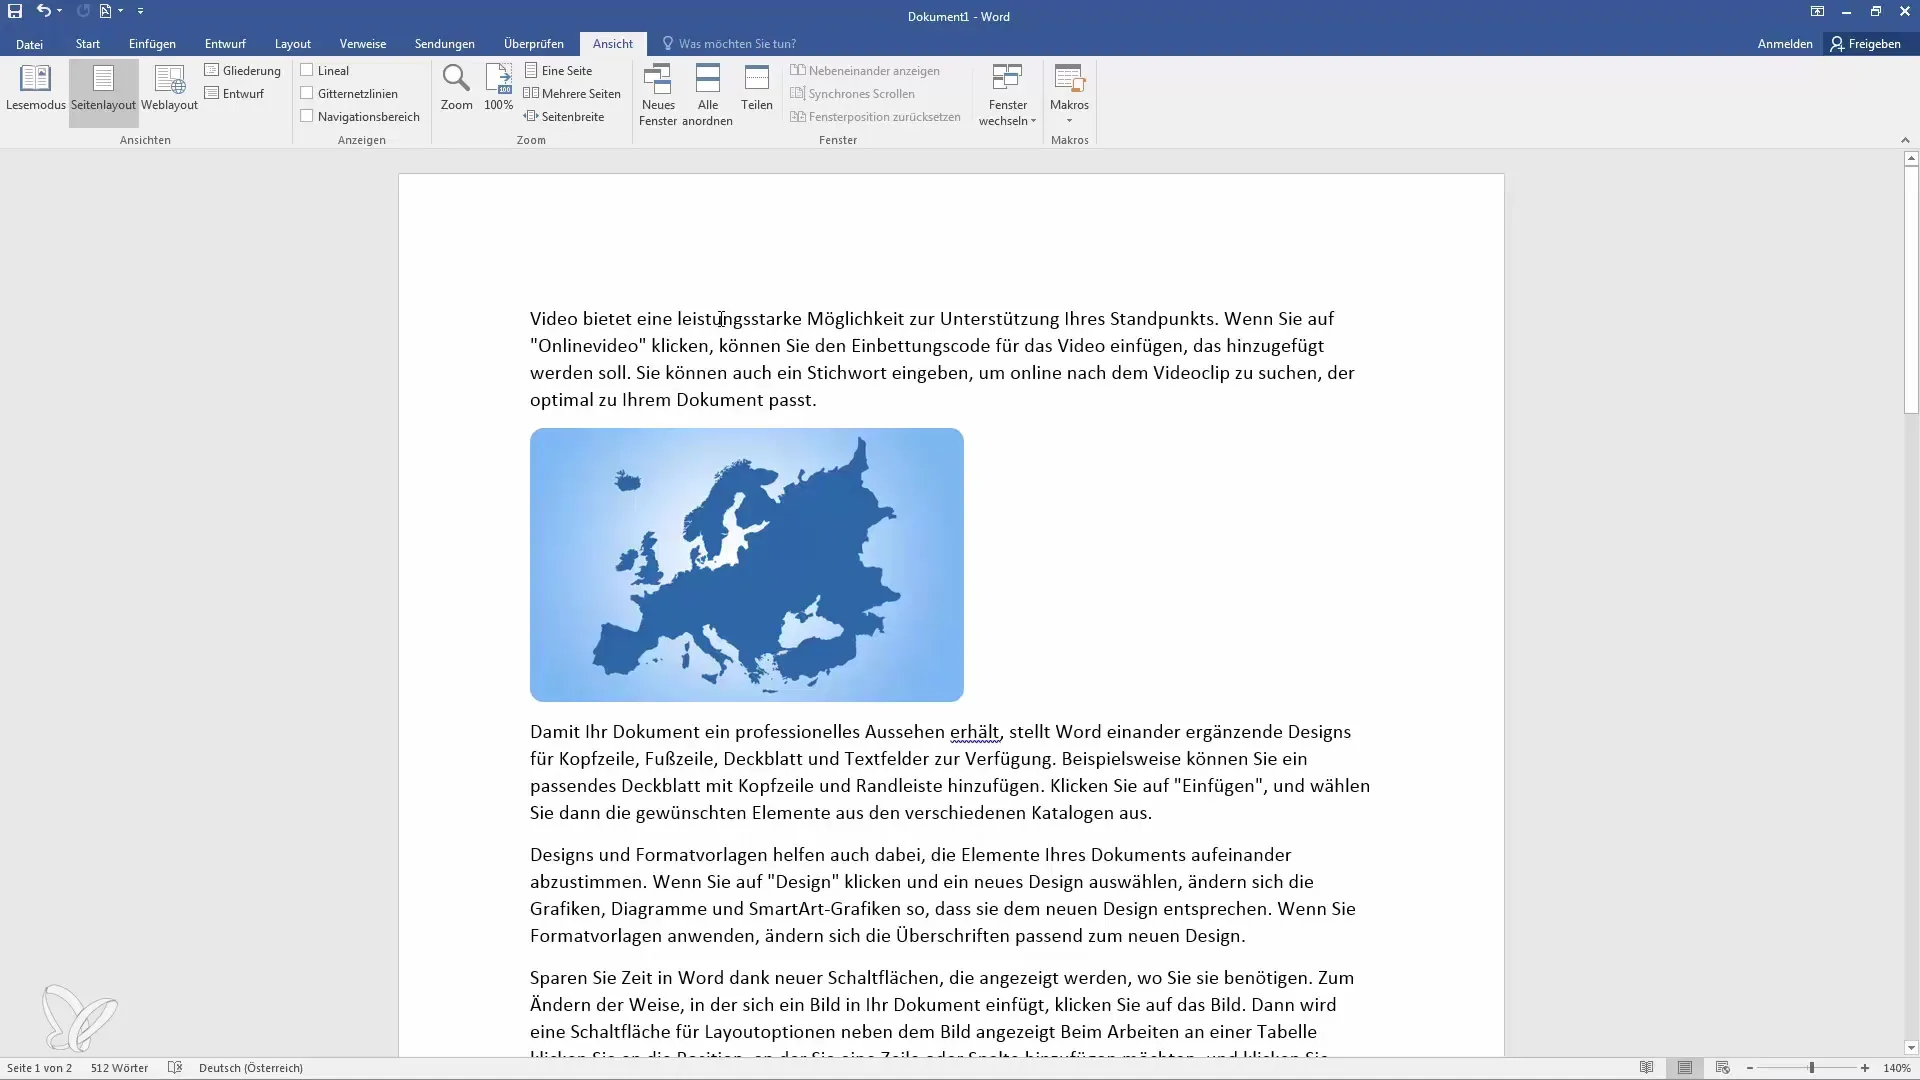Click the new document quick access icon
Image resolution: width=1920 pixels, height=1080 pixels.
pyautogui.click(x=105, y=11)
